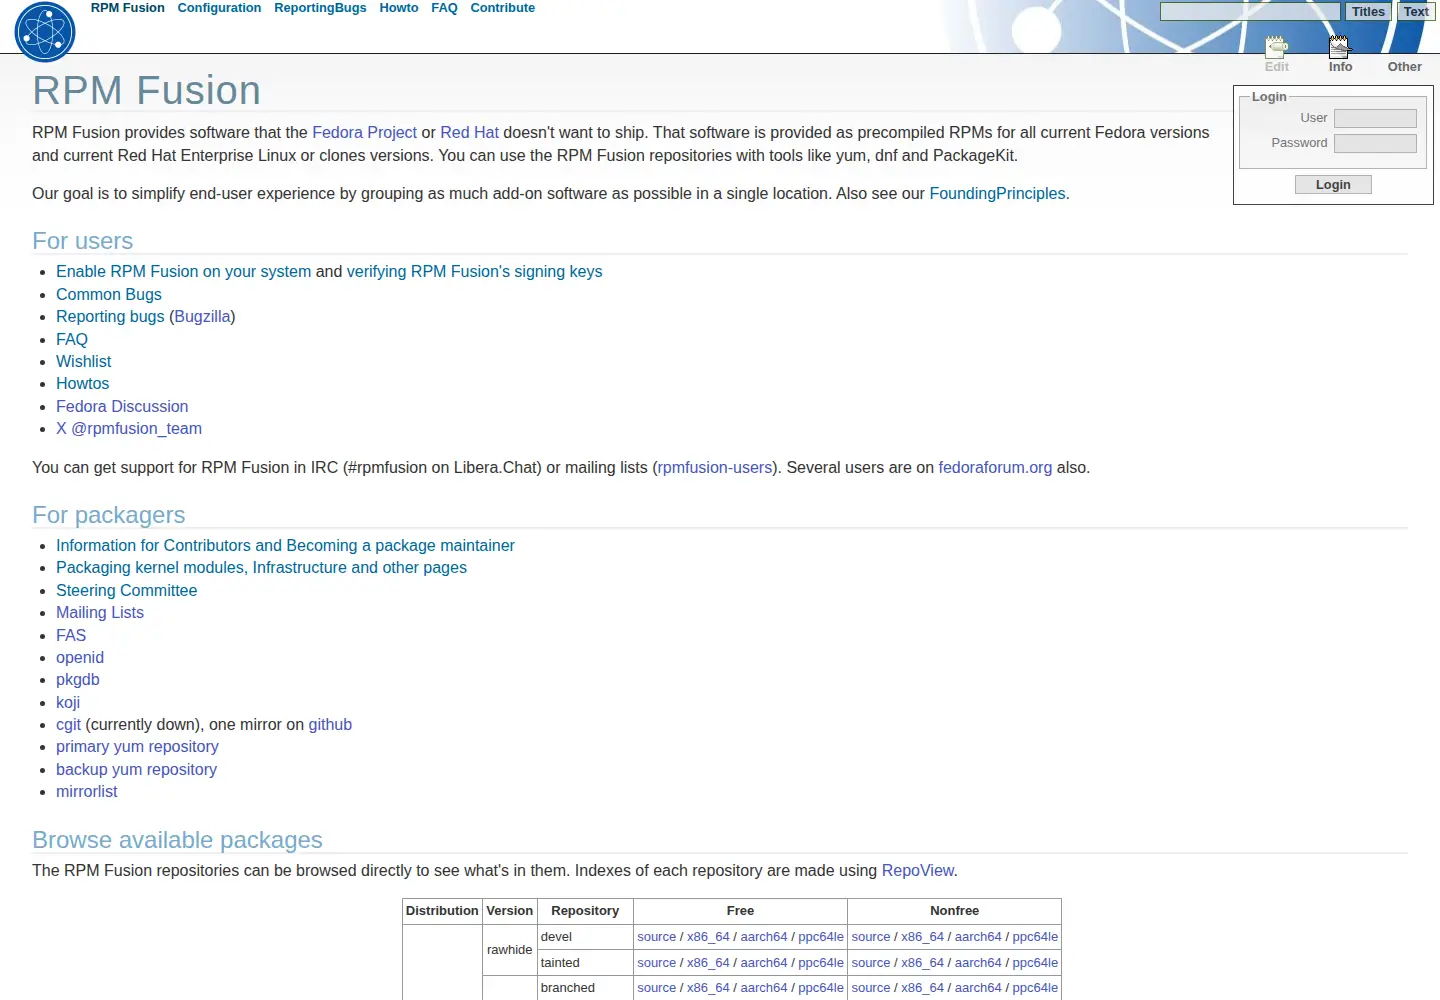Visit the fedoraforum.org link
Viewport: 1440px width, 1000px height.
(x=995, y=467)
